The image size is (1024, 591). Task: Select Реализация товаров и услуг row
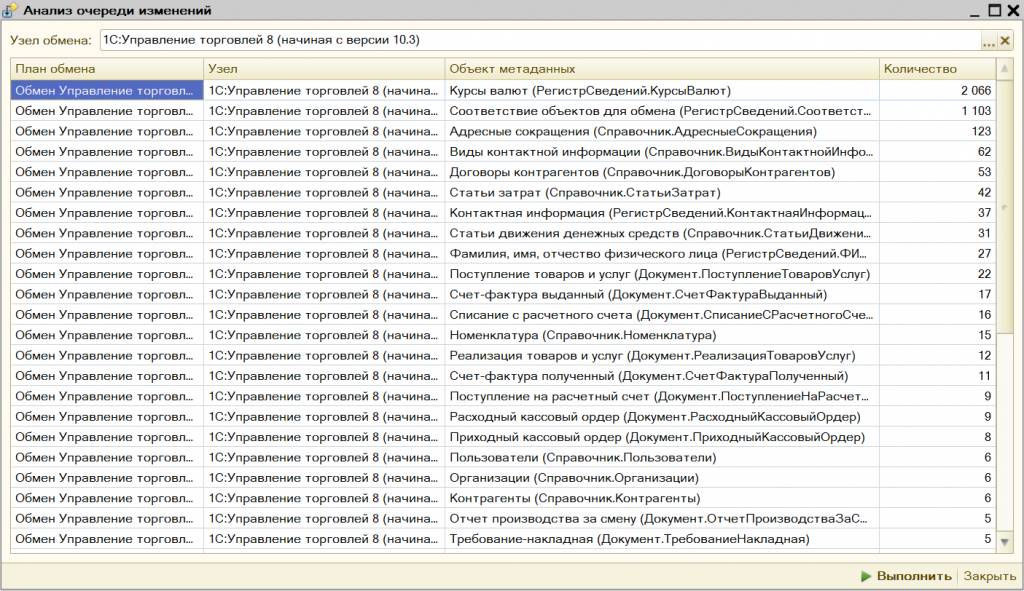tap(503, 356)
